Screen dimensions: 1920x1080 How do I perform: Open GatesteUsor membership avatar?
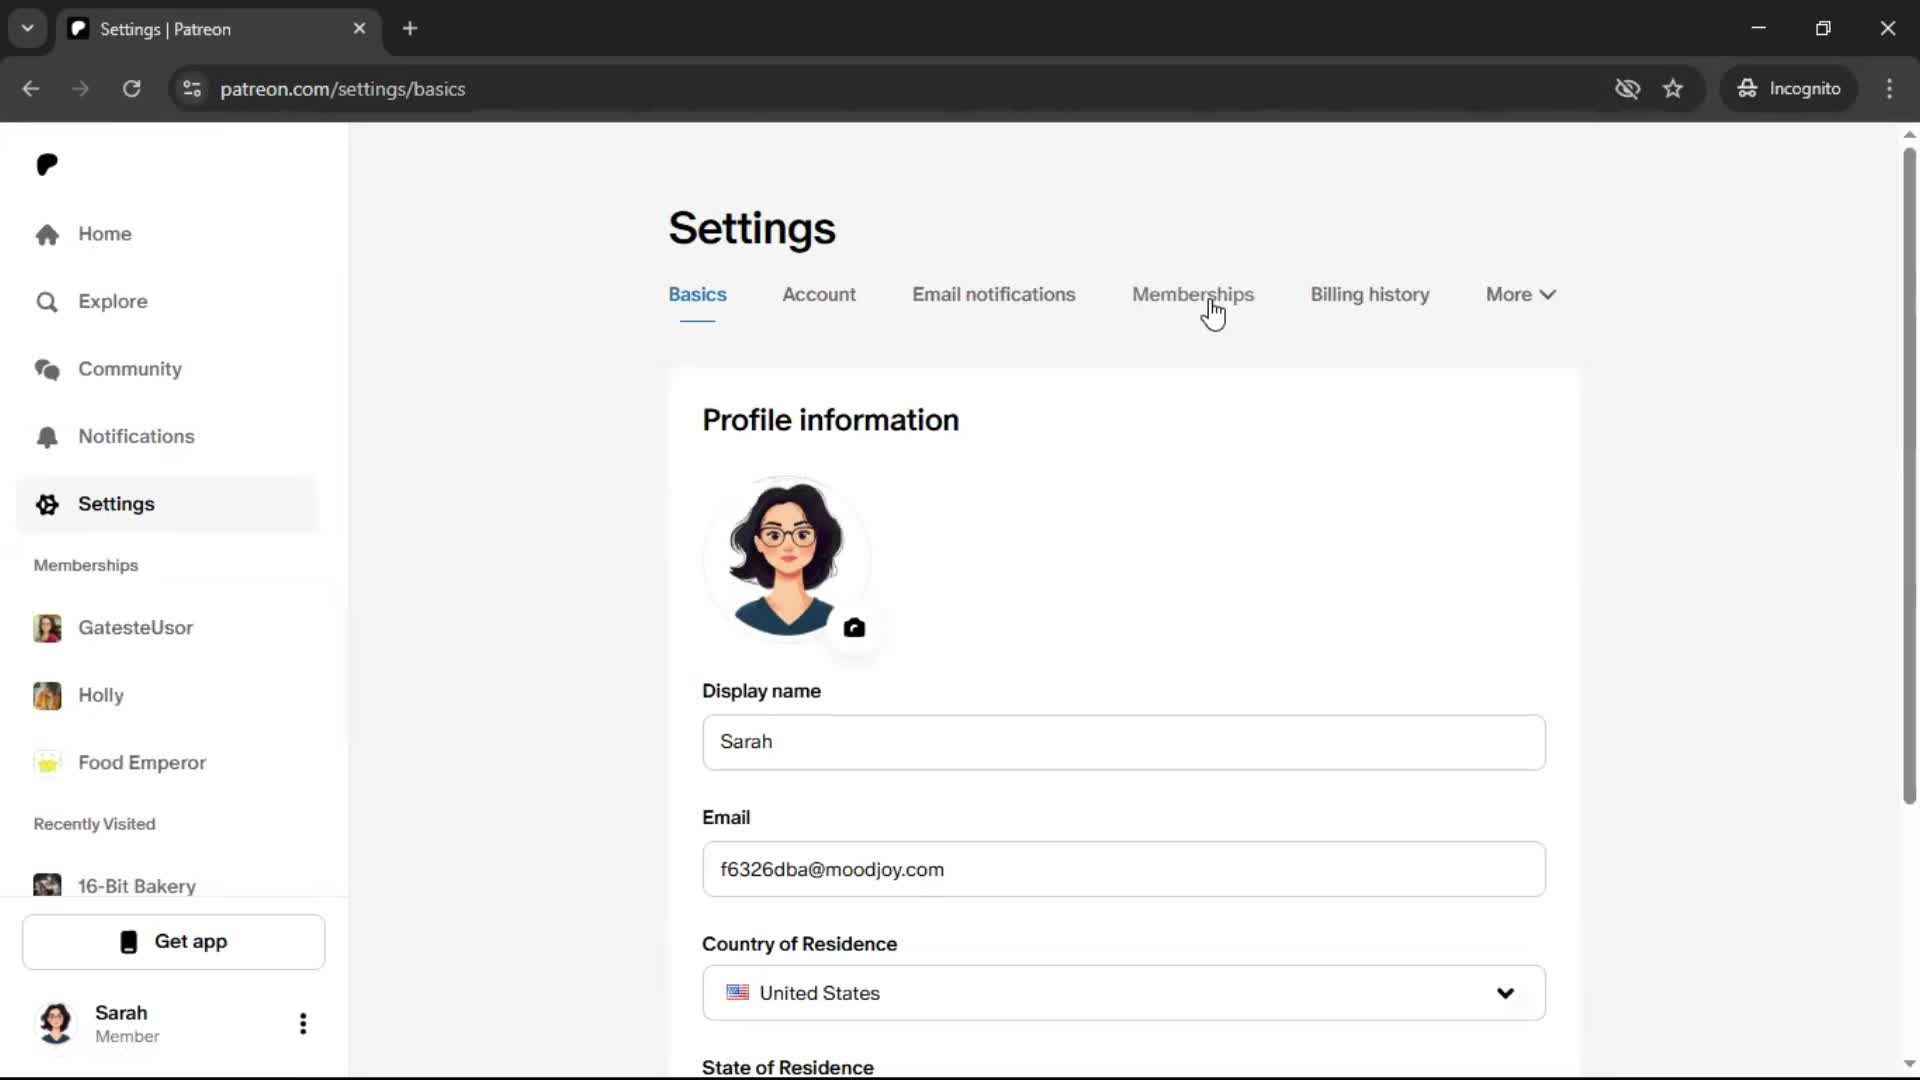[47, 628]
